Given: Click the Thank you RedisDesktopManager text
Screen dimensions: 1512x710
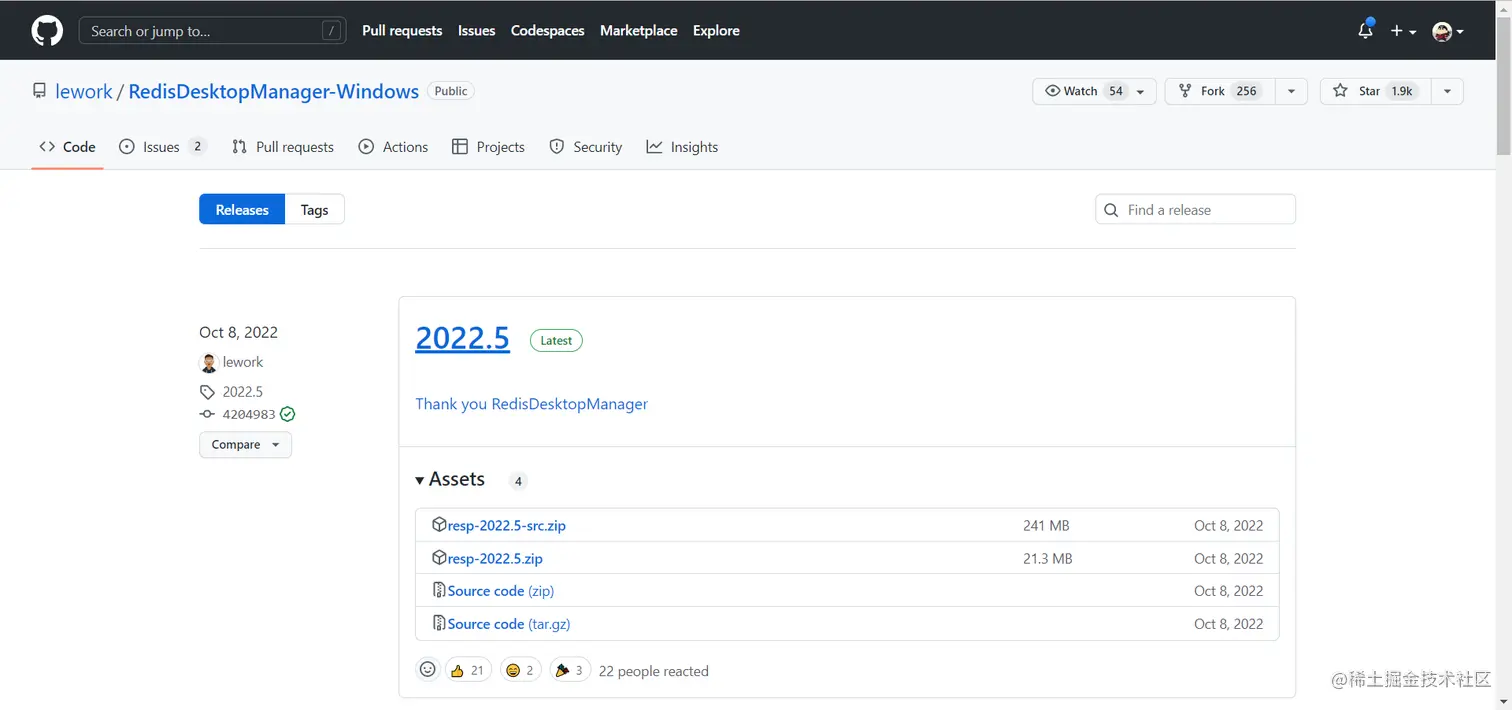Looking at the screenshot, I should point(531,404).
